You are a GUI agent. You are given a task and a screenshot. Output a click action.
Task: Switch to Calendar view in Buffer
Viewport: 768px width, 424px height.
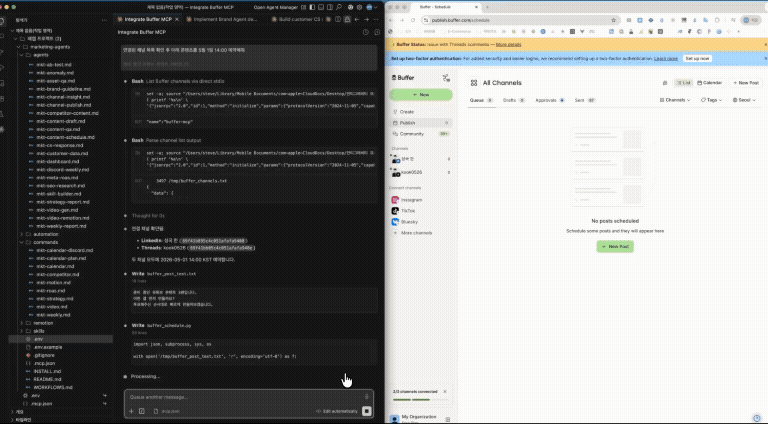pos(709,83)
